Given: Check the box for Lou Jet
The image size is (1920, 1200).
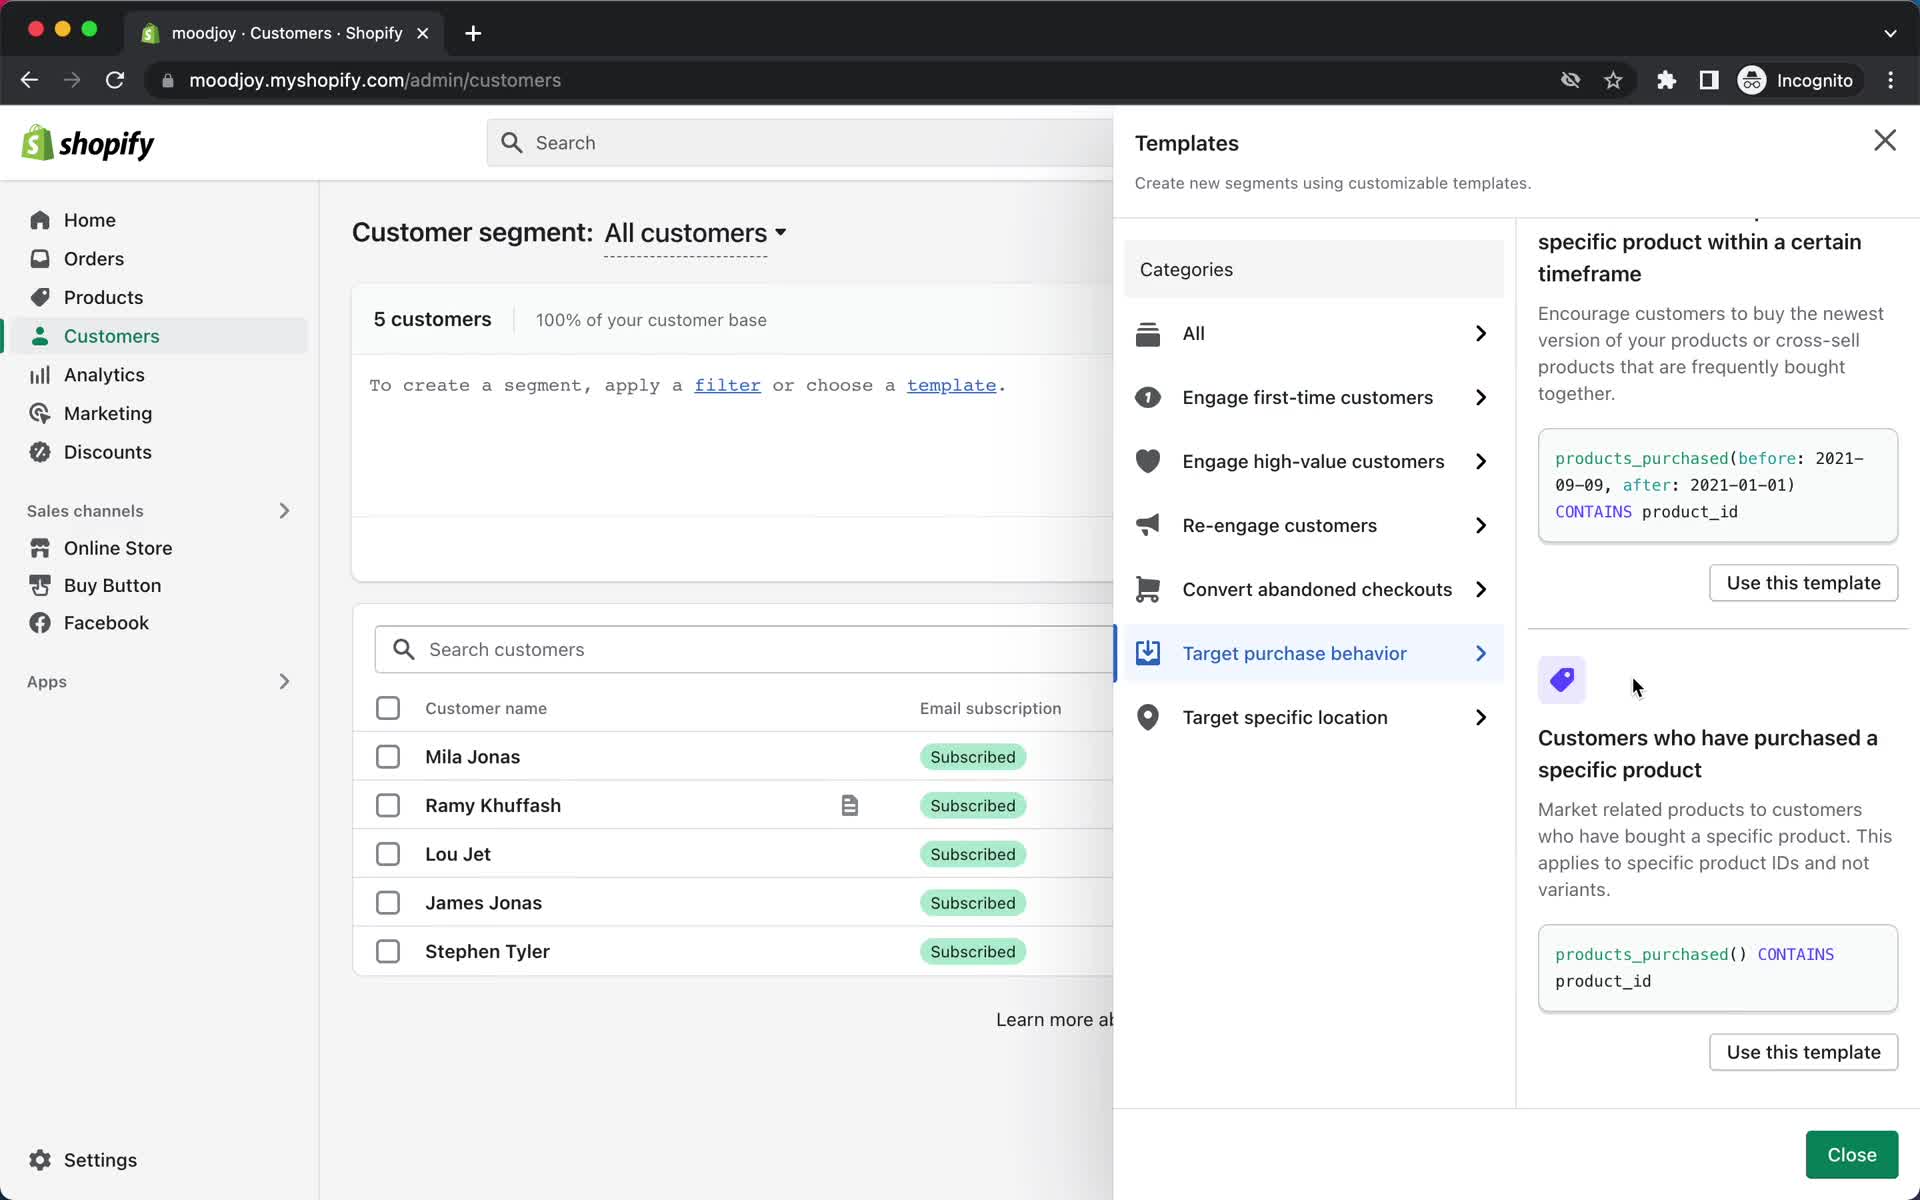Looking at the screenshot, I should (388, 854).
